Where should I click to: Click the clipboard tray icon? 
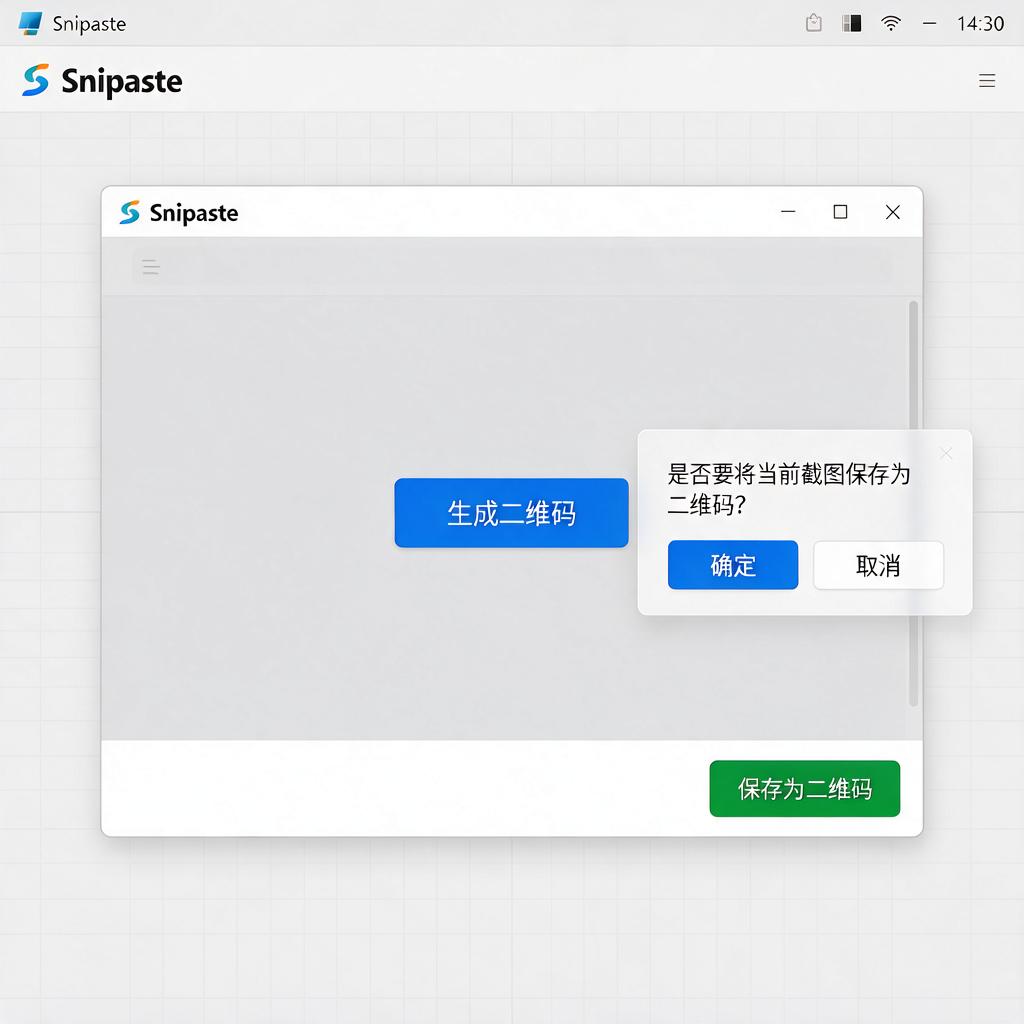(x=814, y=23)
